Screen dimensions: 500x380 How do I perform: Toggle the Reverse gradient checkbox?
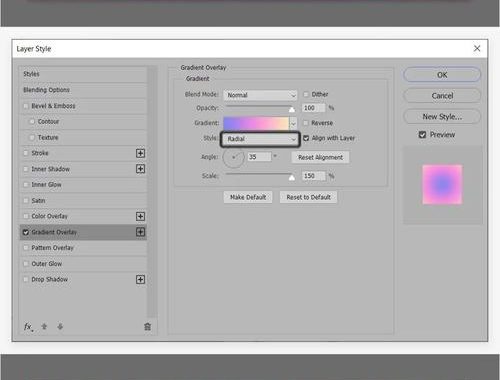click(x=306, y=123)
